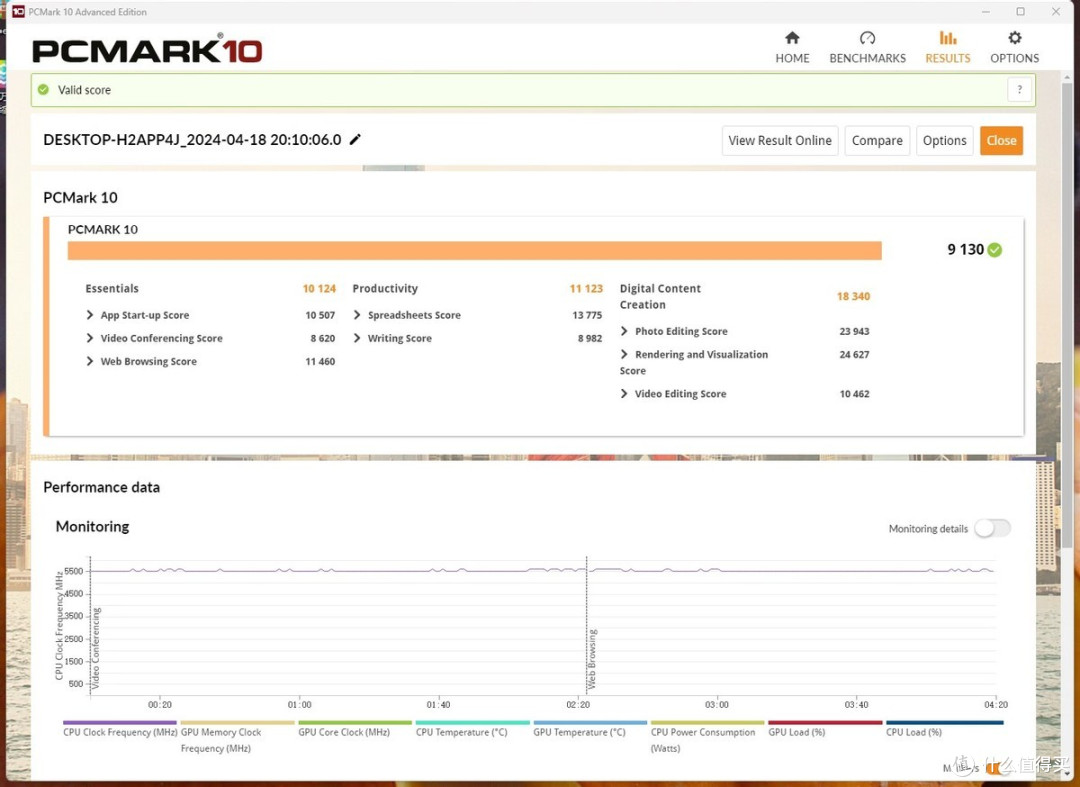Click the overall score 9 130
1080x787 pixels.
click(x=965, y=249)
